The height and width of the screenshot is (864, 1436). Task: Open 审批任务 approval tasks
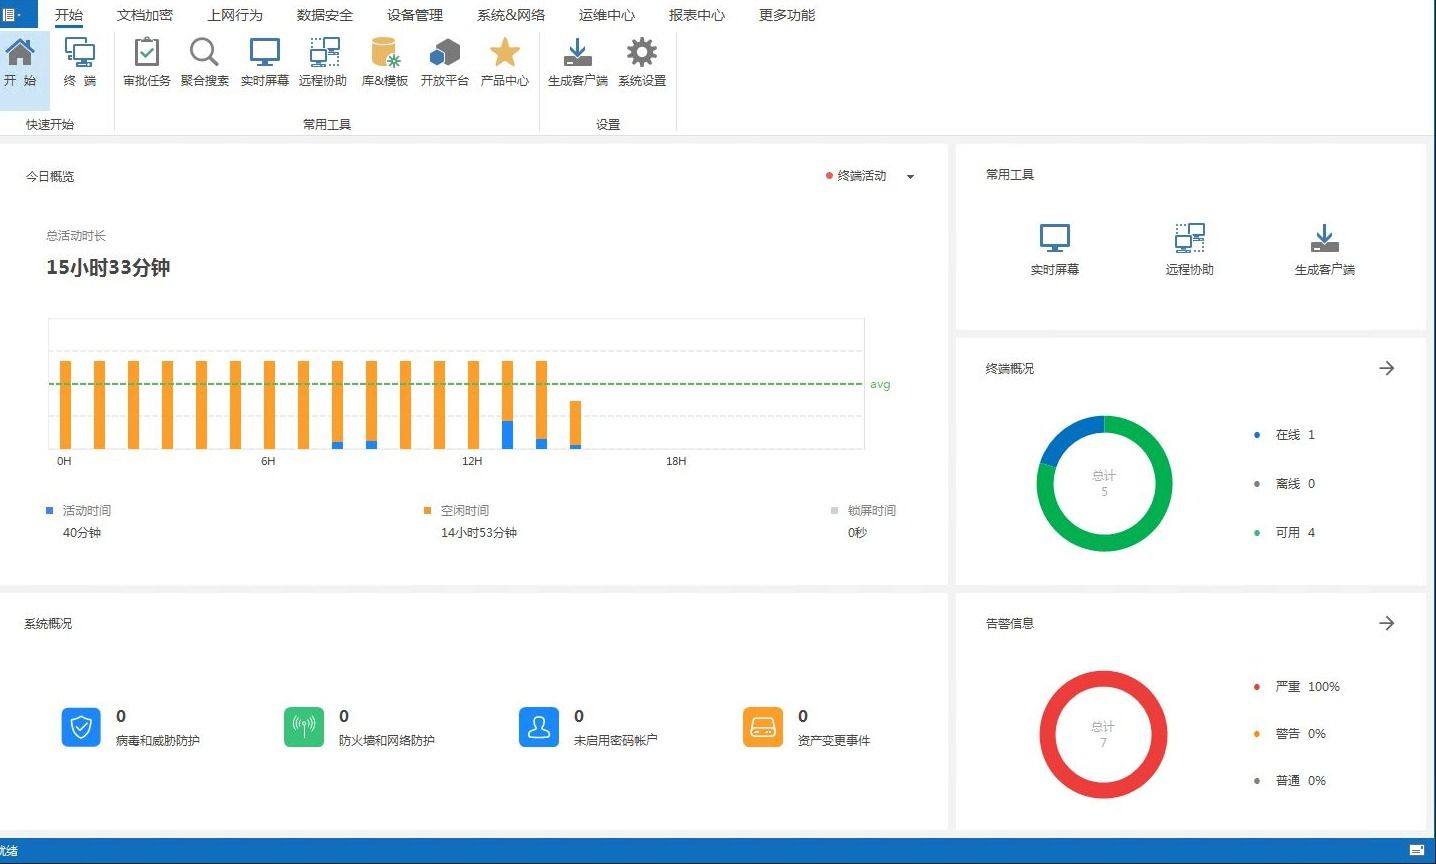click(147, 62)
